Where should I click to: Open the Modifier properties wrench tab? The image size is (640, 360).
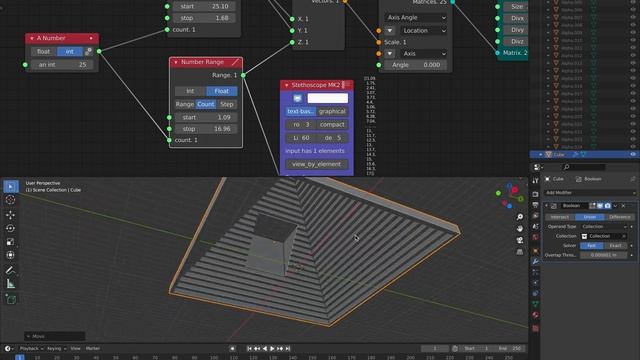click(535, 261)
